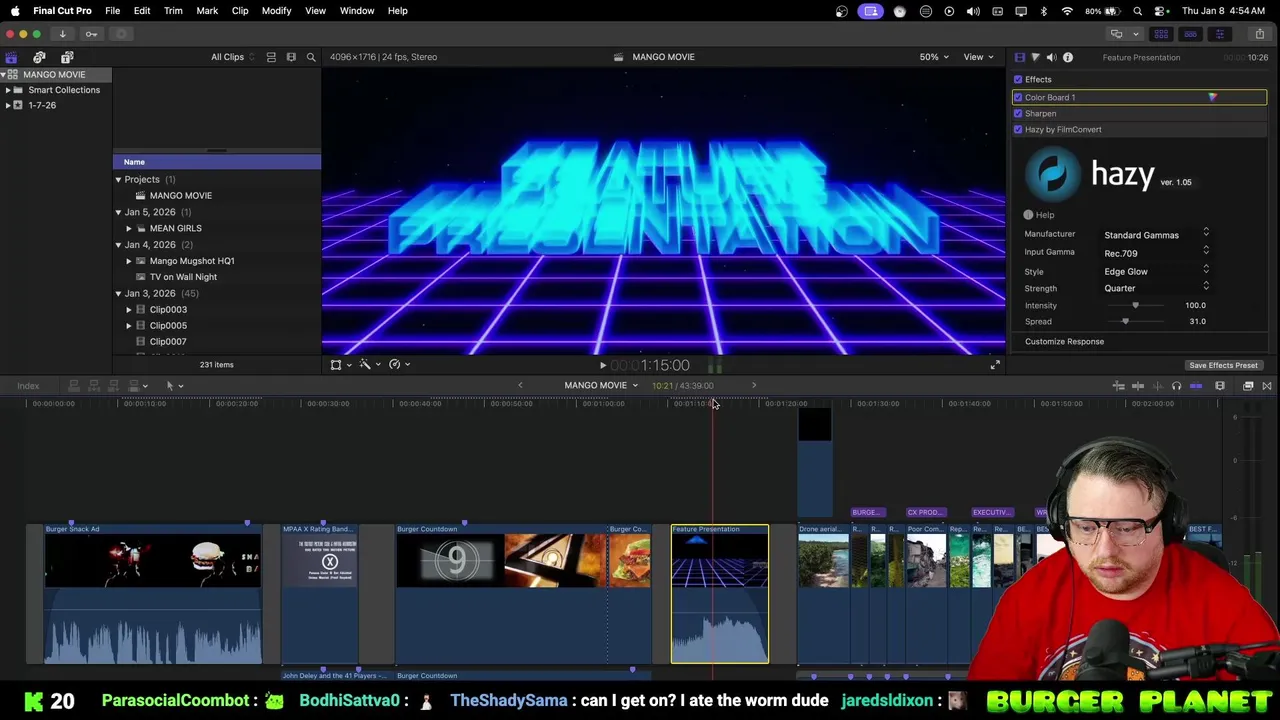
Task: Open the Edit menu
Action: [142, 11]
